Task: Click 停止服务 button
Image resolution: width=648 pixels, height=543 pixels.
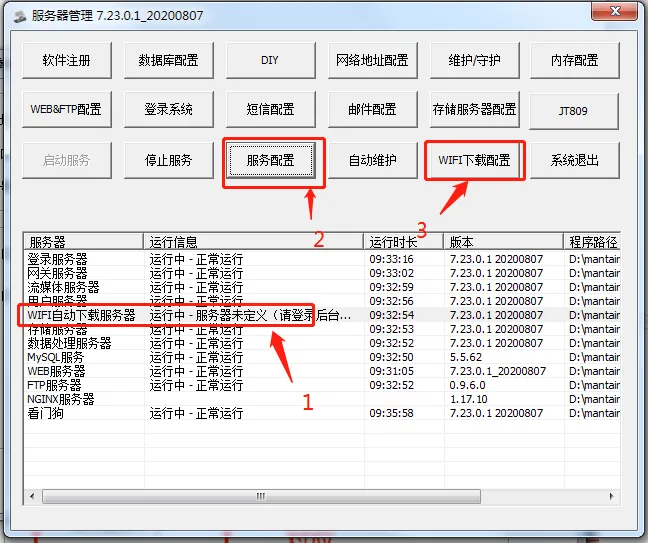Action: 169,160
